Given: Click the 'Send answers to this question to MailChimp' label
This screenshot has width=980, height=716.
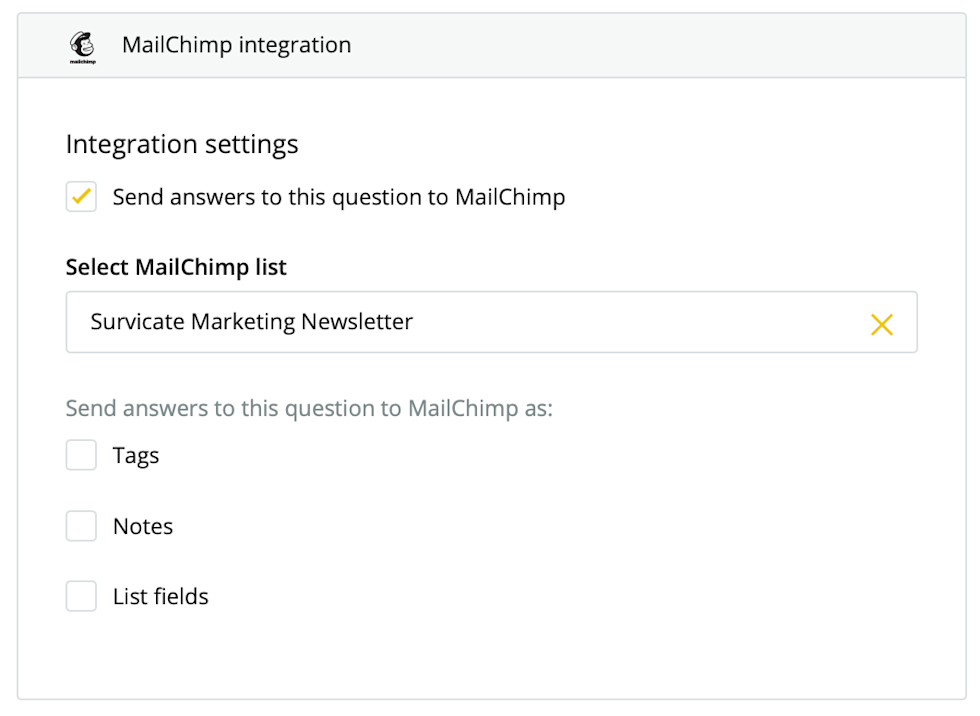Looking at the screenshot, I should pyautogui.click(x=339, y=197).
